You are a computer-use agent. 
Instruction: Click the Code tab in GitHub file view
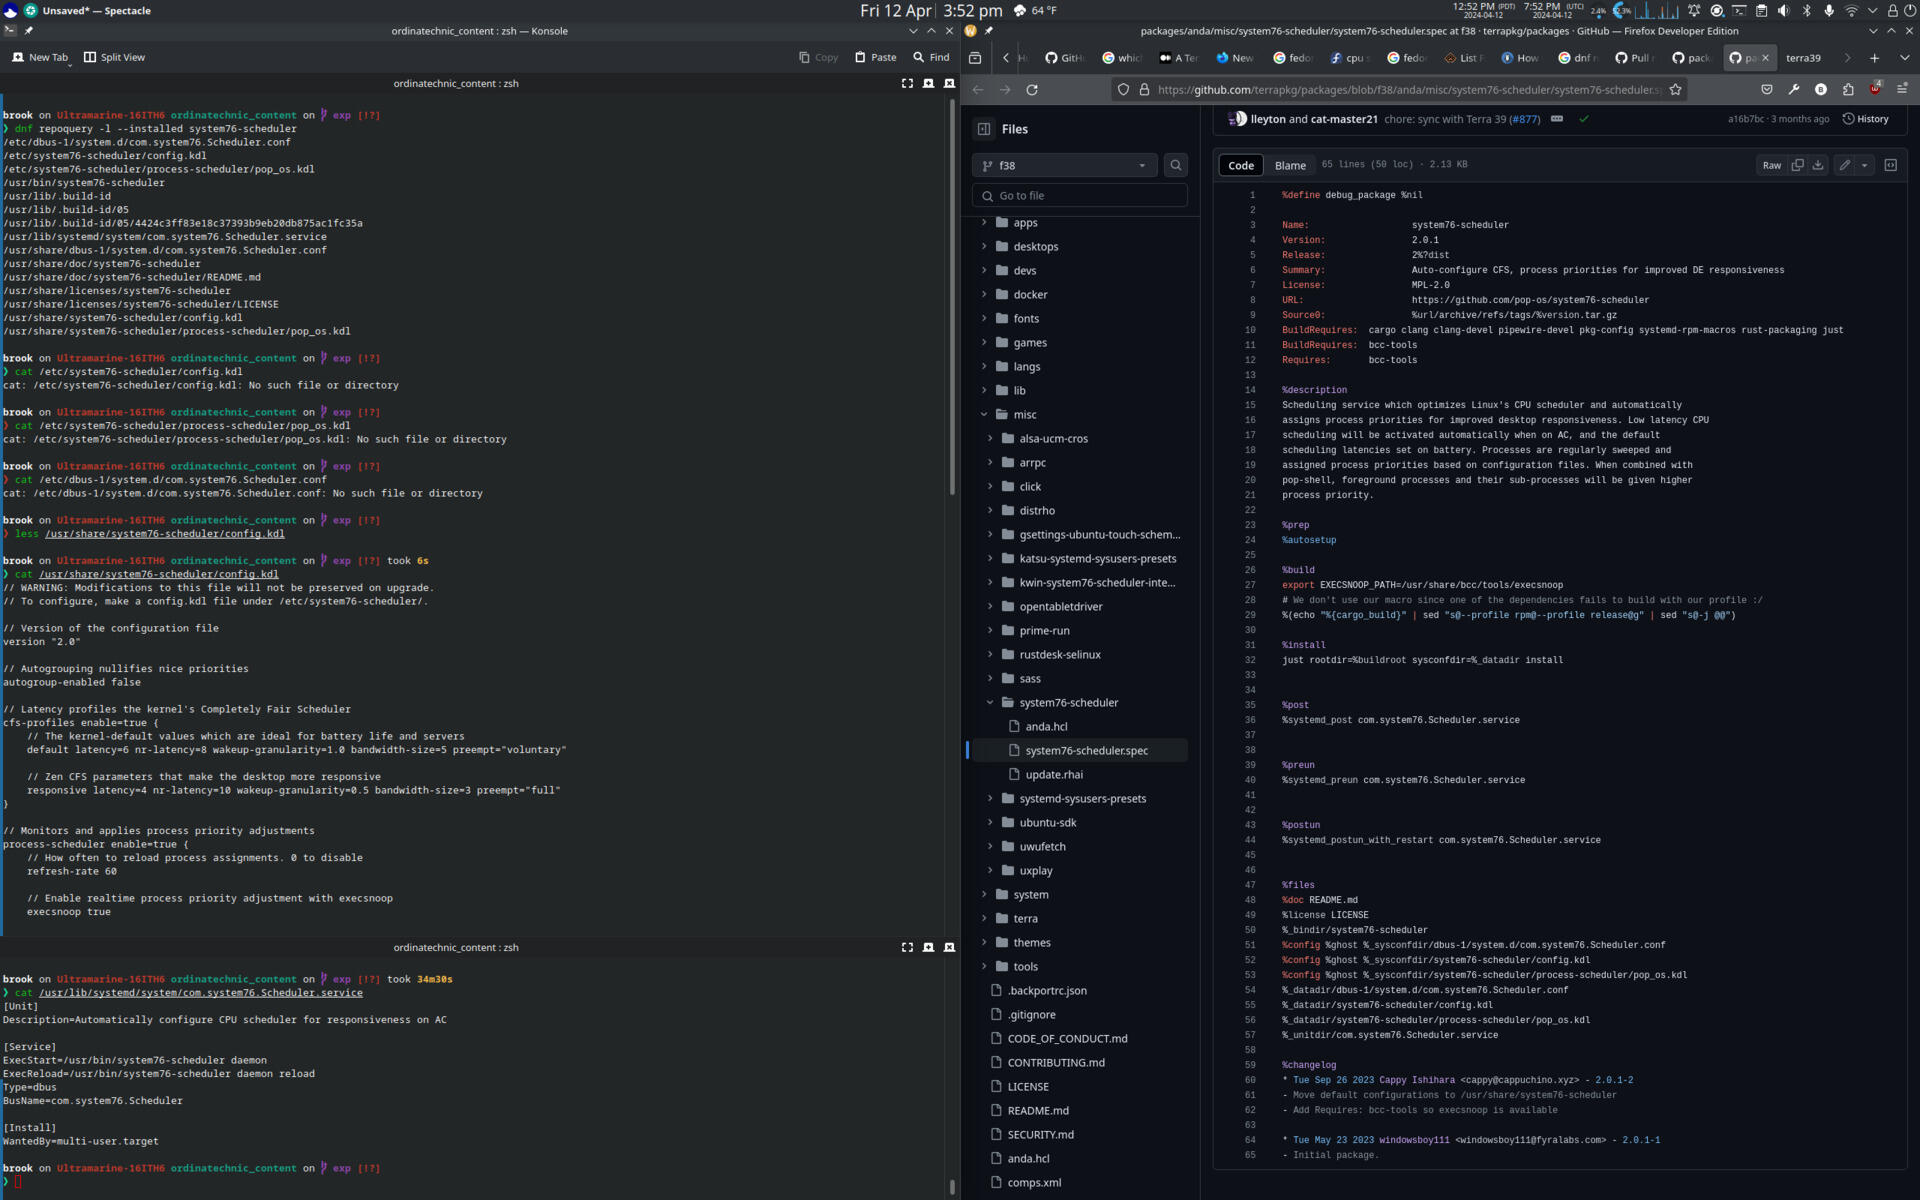[x=1240, y=165]
